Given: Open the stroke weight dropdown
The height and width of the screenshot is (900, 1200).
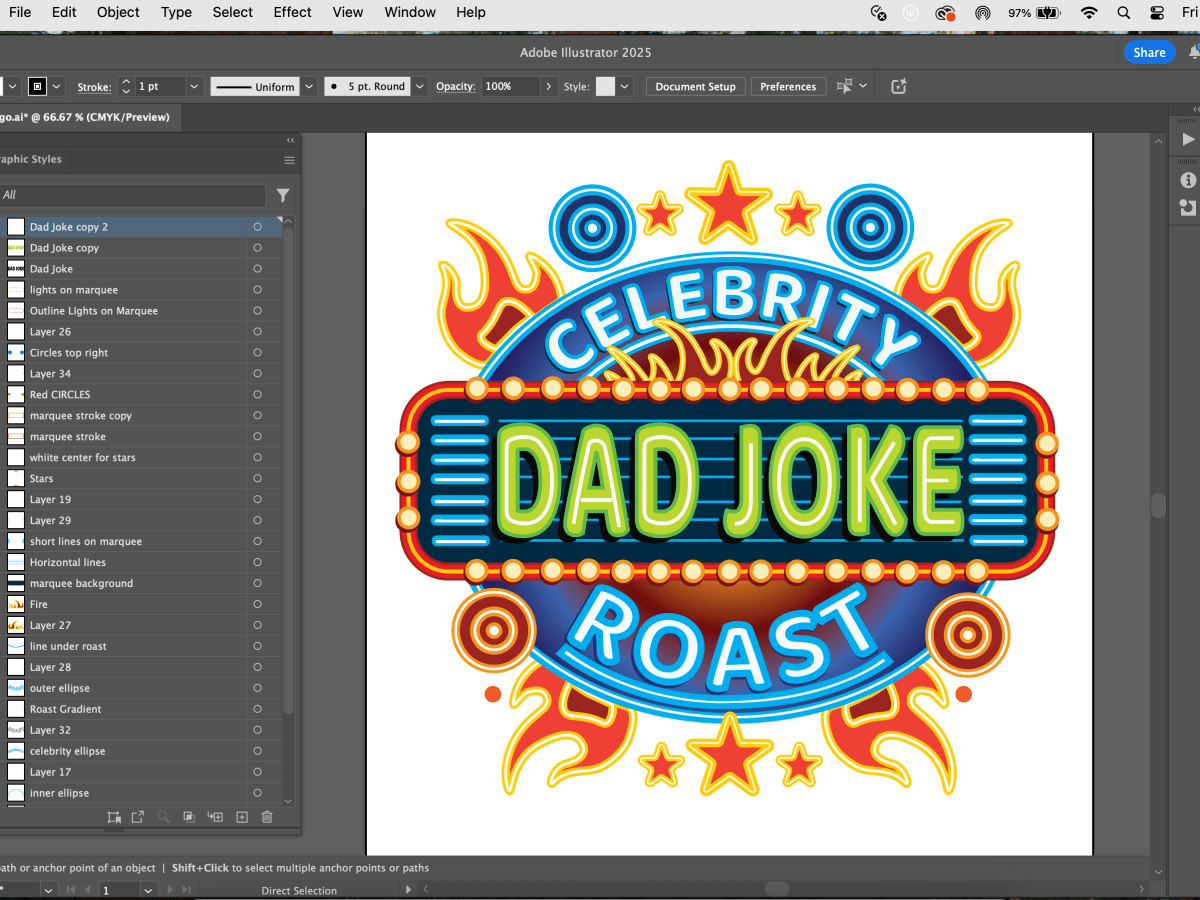Looking at the screenshot, I should 194,87.
